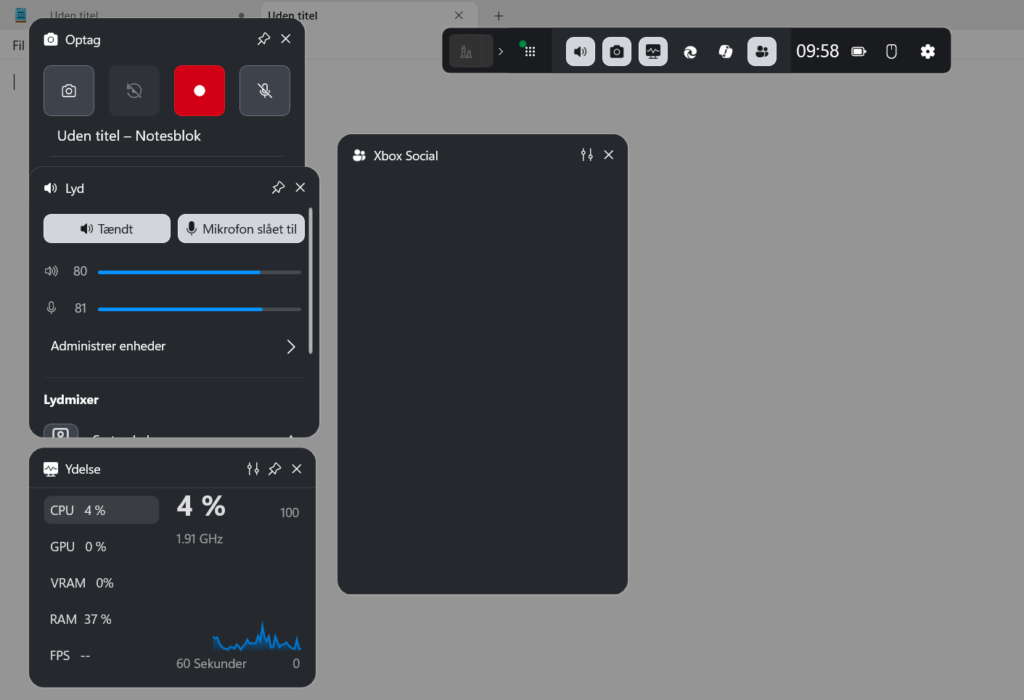The height and width of the screenshot is (700, 1024).
Task: Select the RAM 37 % metric
Action: tap(101, 619)
